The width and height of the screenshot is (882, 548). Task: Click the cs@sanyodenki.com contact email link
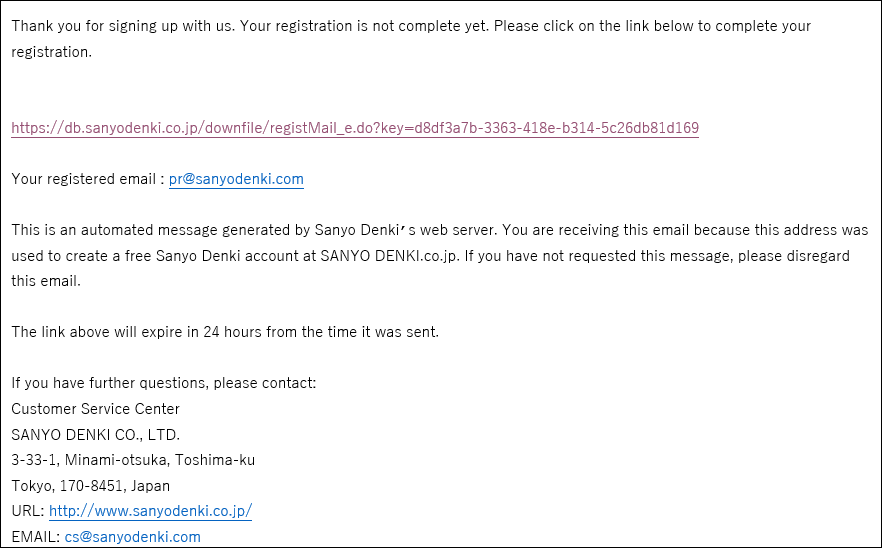pyautogui.click(x=133, y=537)
